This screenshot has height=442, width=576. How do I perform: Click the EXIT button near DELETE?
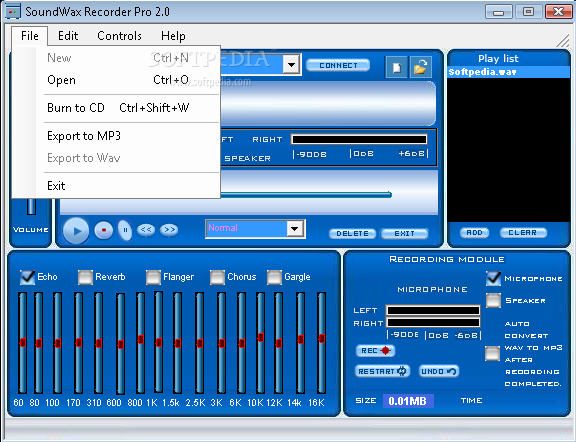404,233
